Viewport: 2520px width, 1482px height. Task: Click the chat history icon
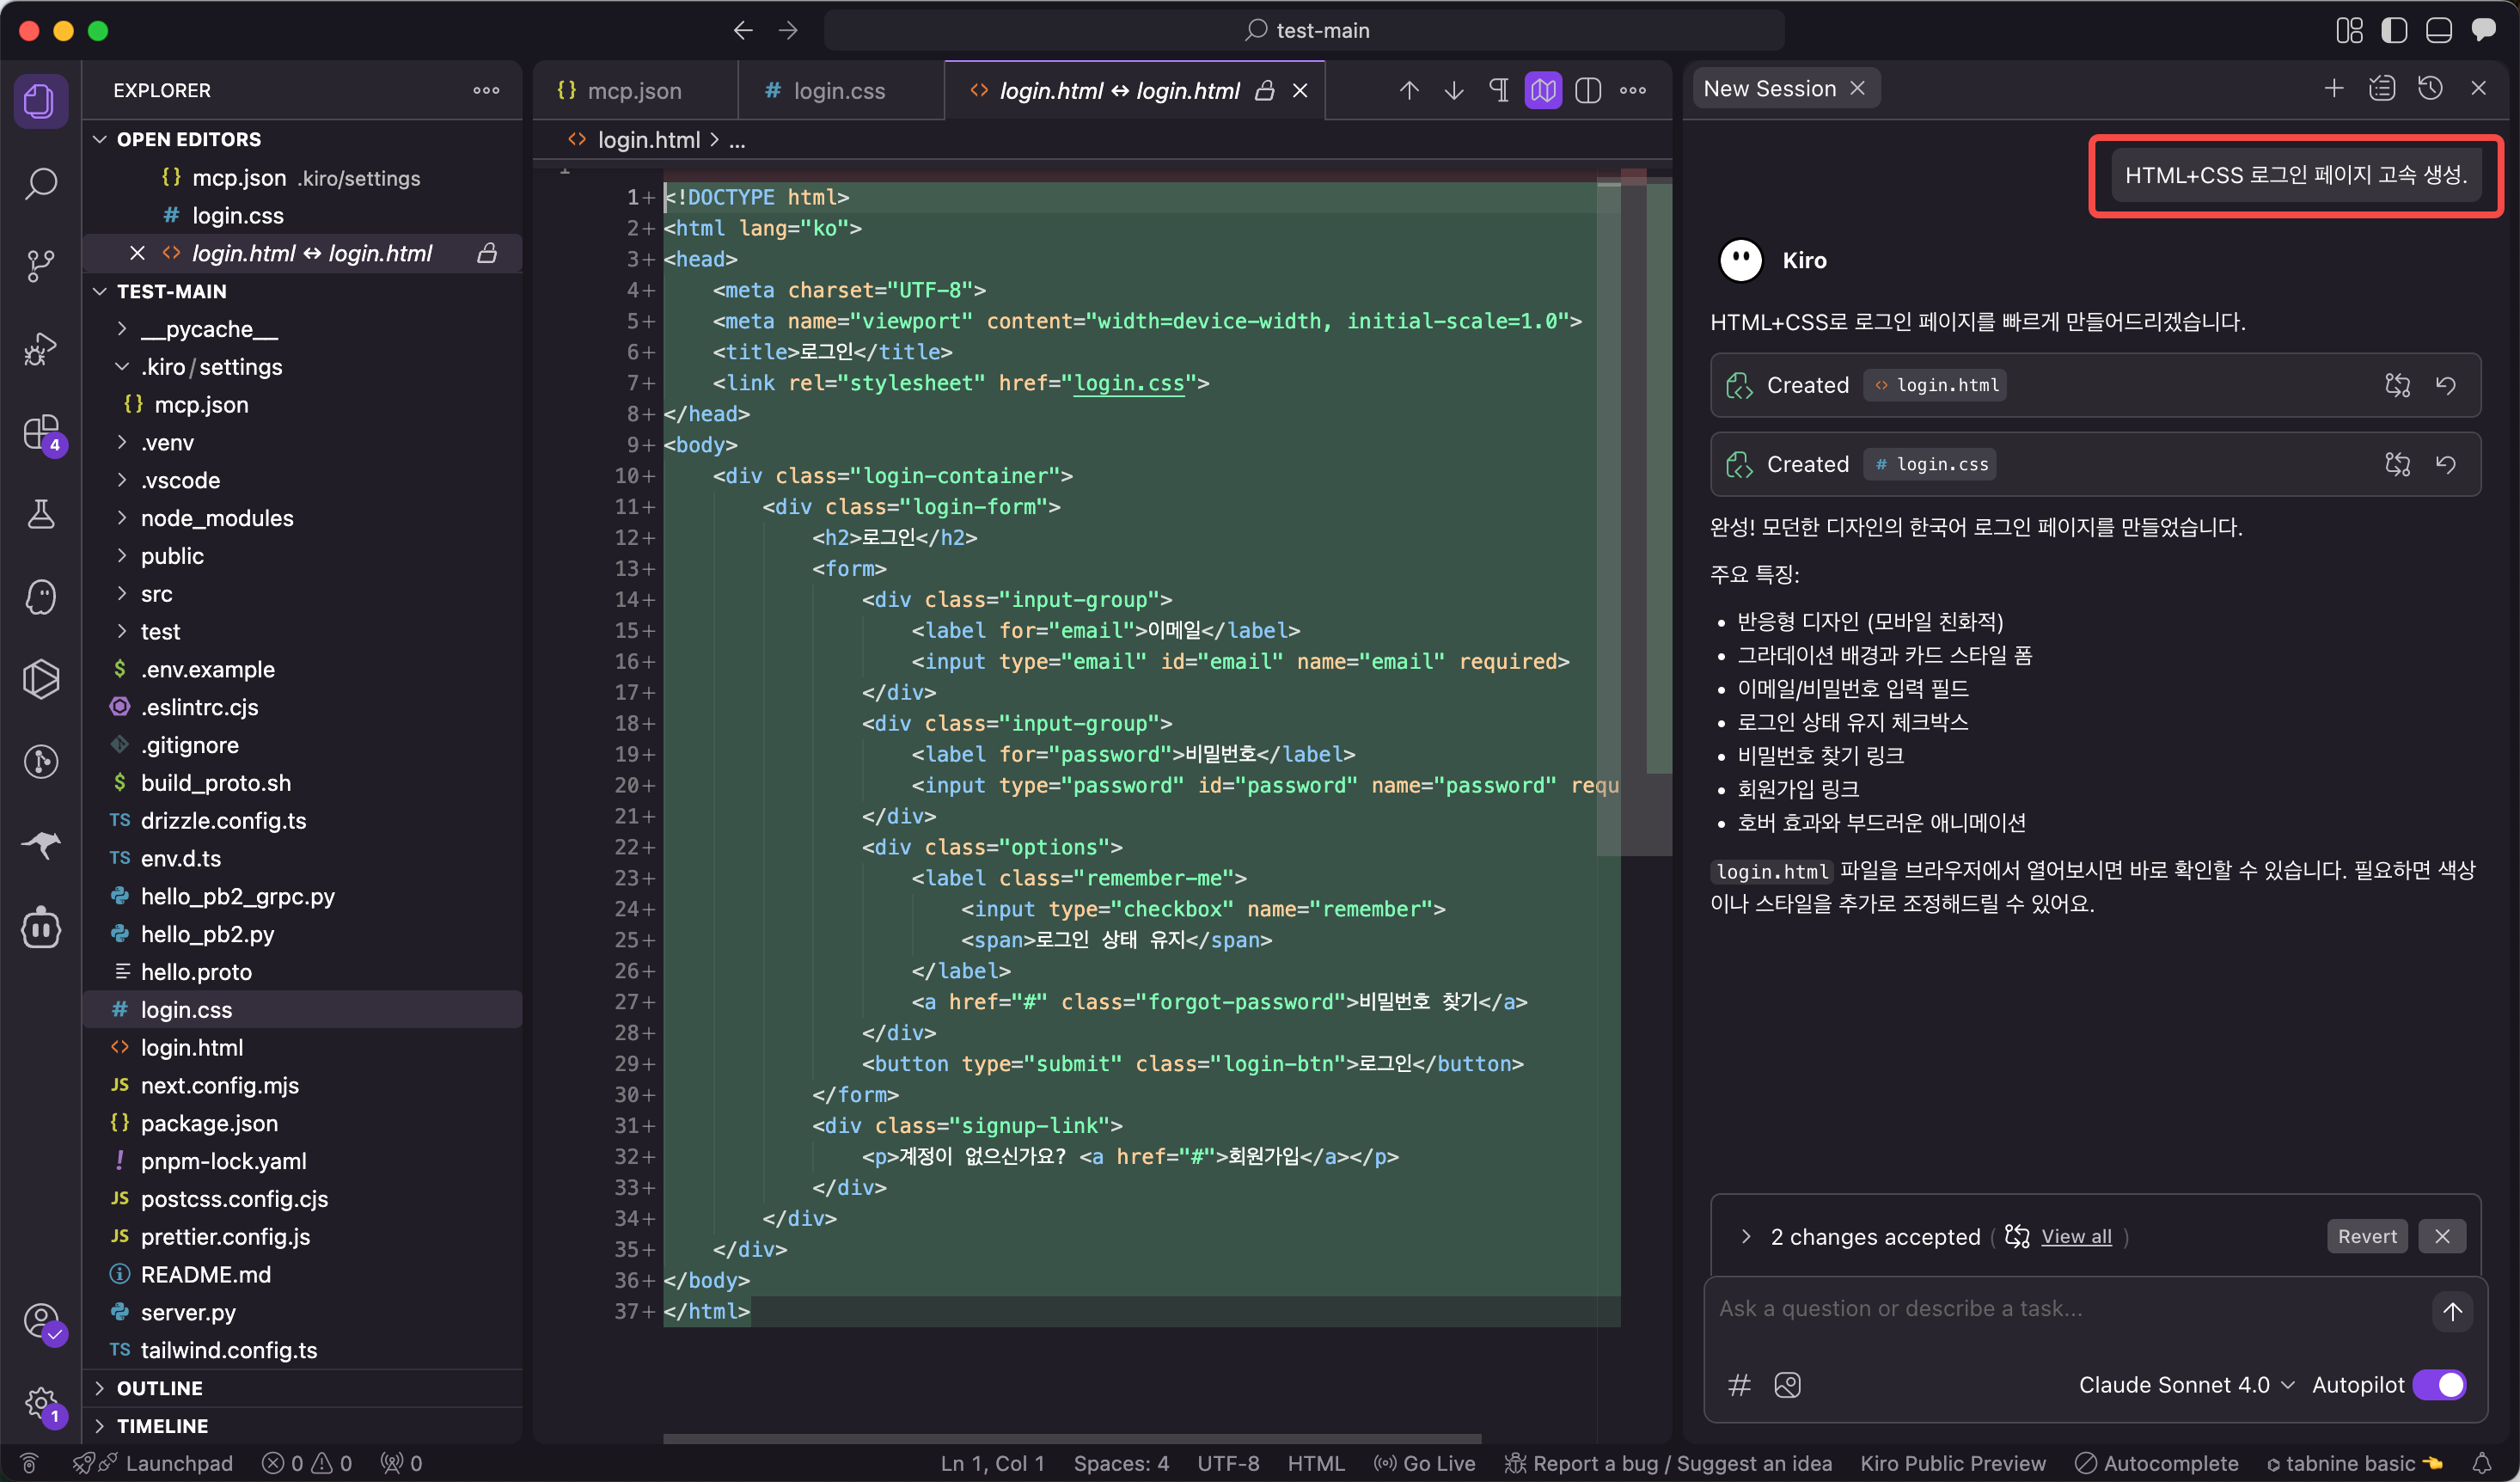pos(2430,89)
